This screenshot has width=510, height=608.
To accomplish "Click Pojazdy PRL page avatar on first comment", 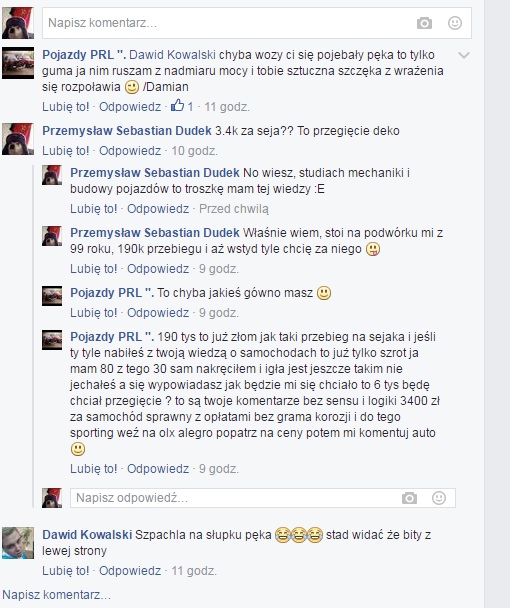I will pos(18,63).
